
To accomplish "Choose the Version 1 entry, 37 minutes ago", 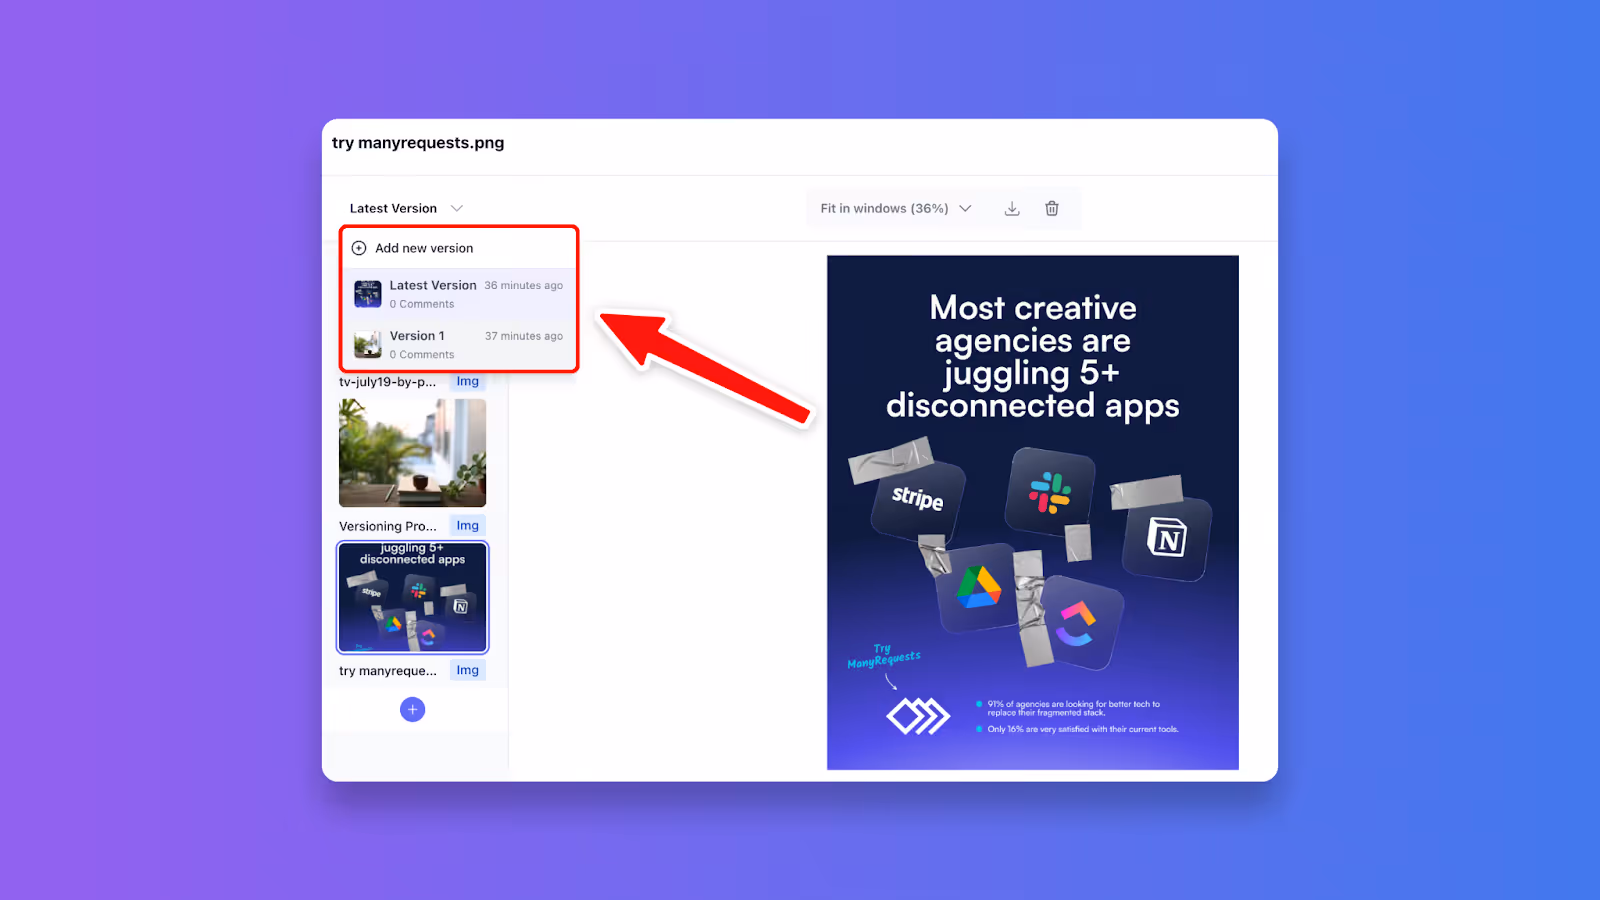I will click(x=459, y=344).
